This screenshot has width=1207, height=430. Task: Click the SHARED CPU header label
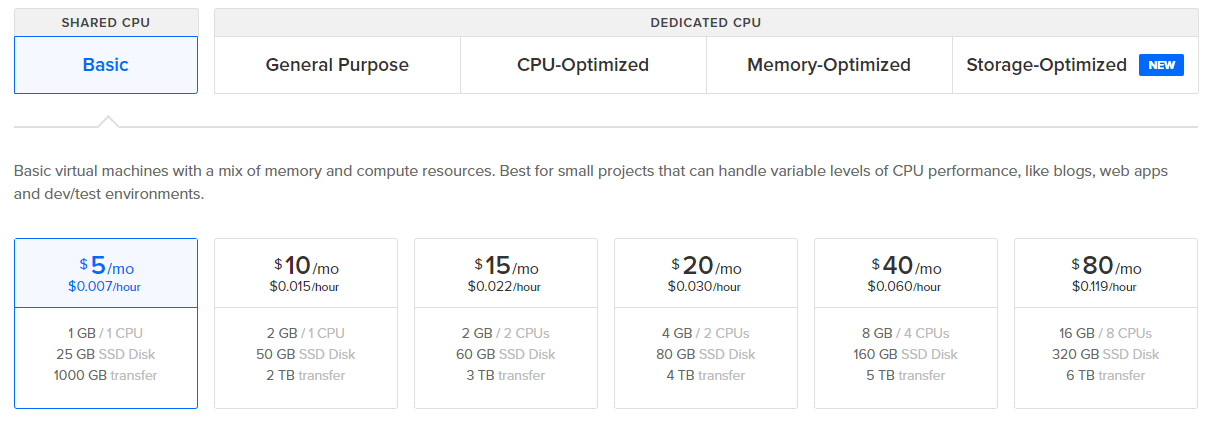point(106,22)
